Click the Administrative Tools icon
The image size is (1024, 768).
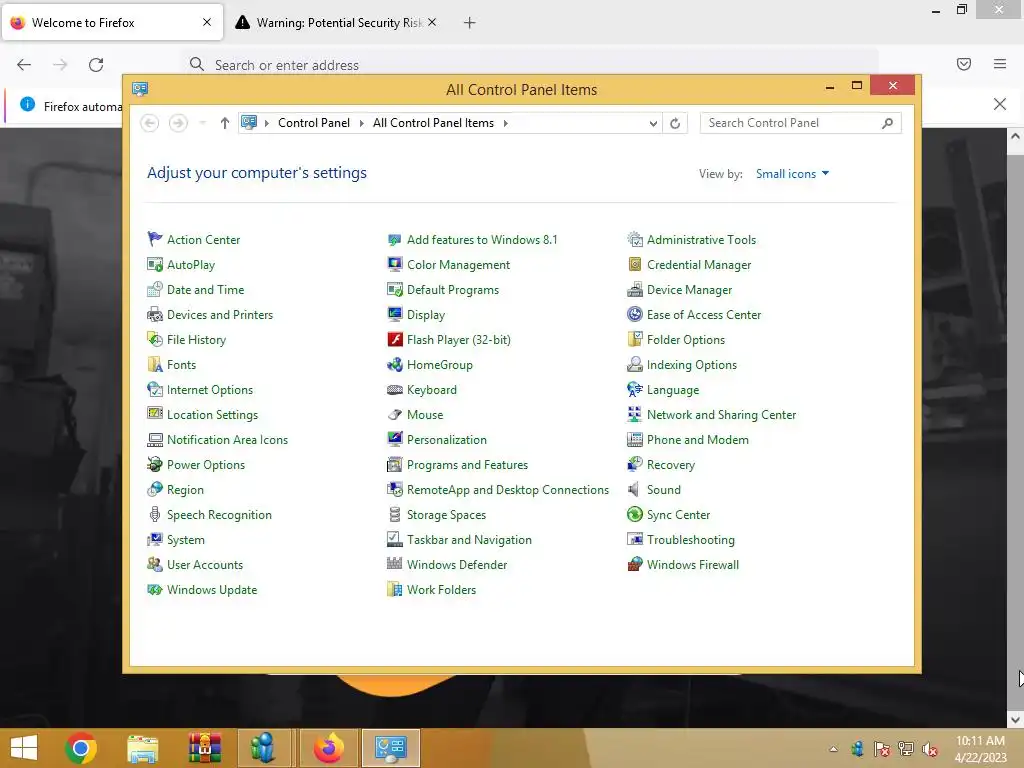[x=635, y=239]
